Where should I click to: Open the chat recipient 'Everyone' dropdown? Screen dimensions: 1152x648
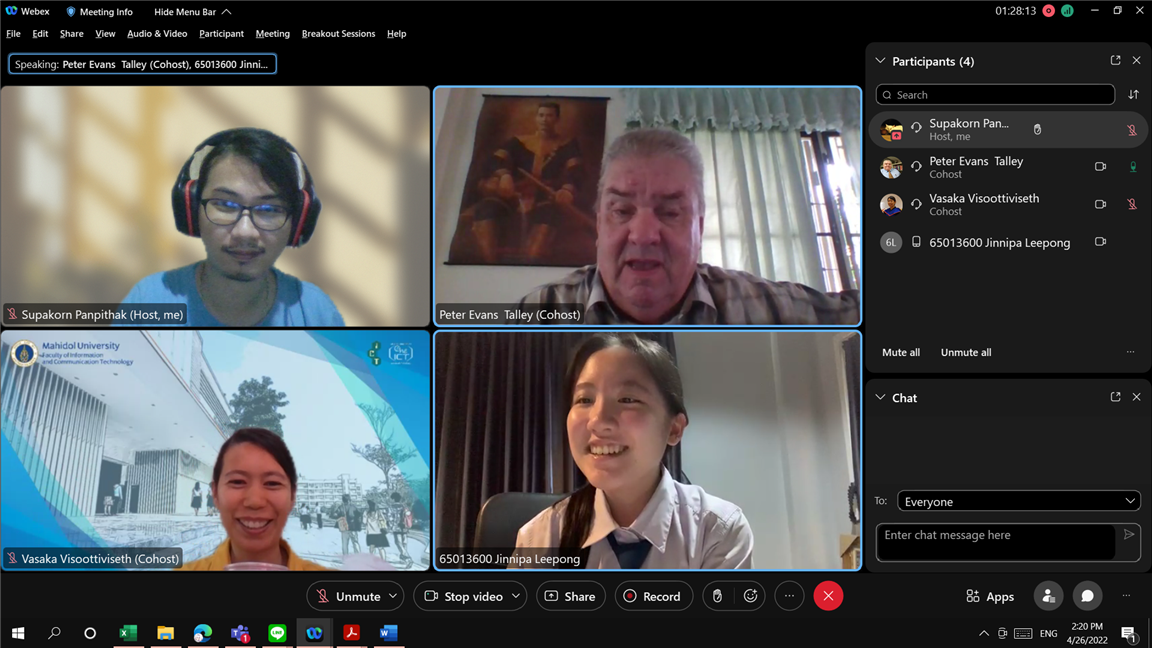(x=1018, y=501)
